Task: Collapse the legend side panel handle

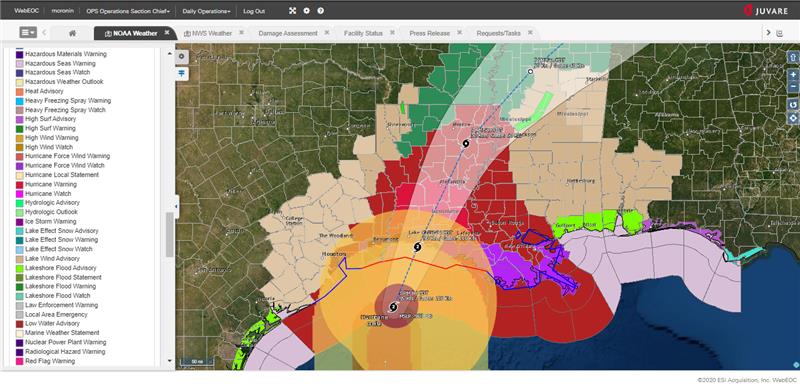Action: [177, 207]
